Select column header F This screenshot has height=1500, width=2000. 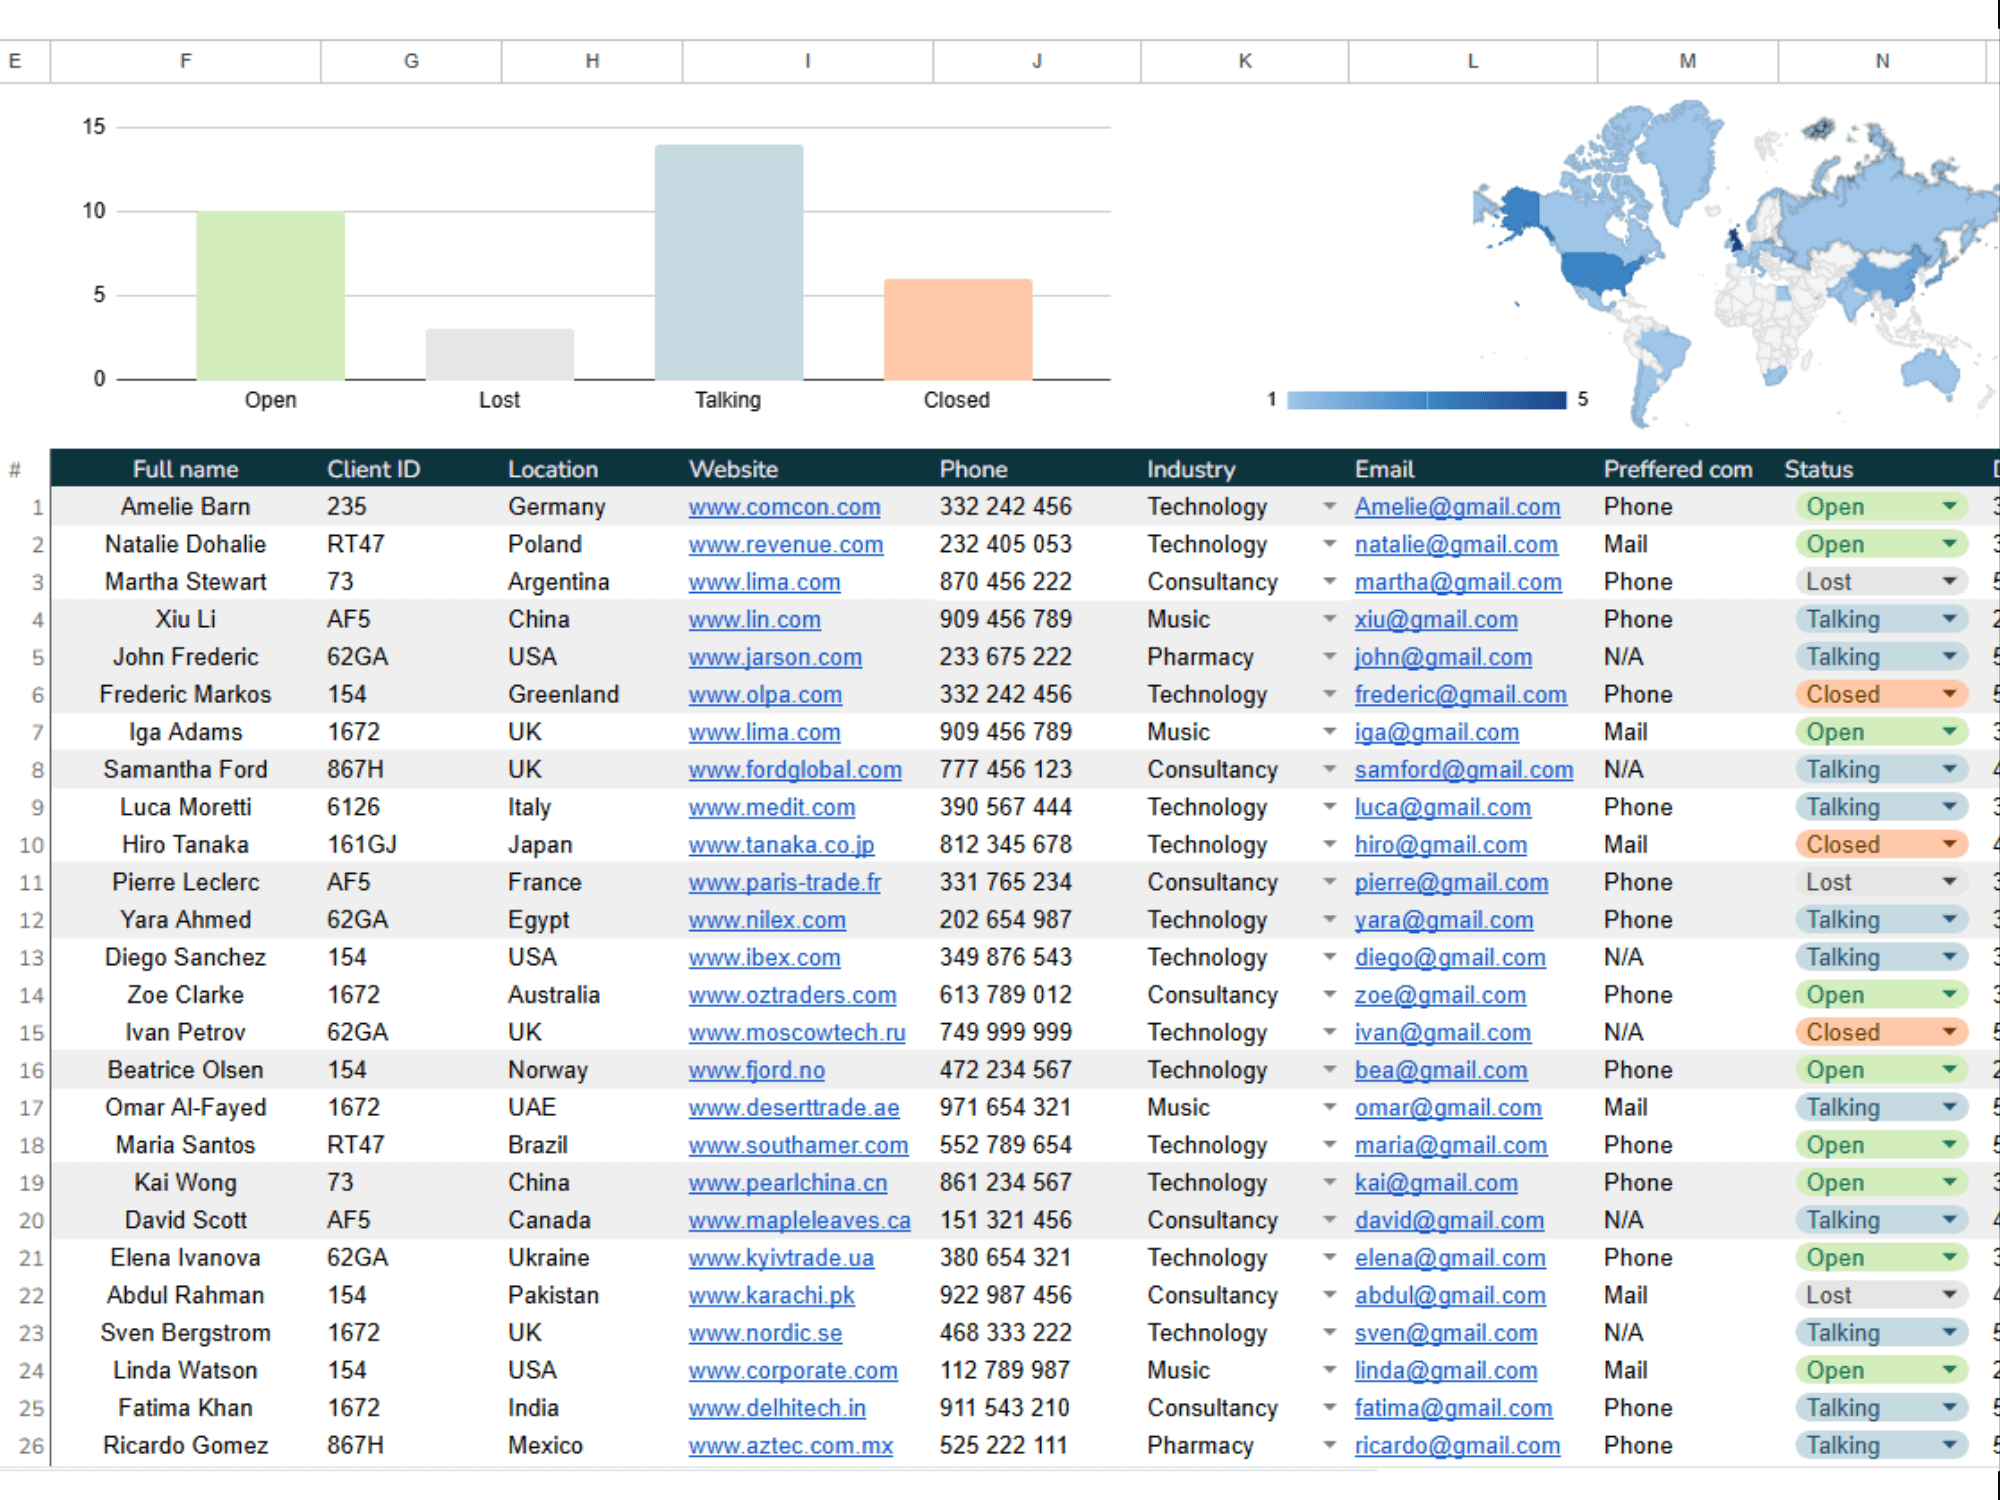[x=185, y=61]
